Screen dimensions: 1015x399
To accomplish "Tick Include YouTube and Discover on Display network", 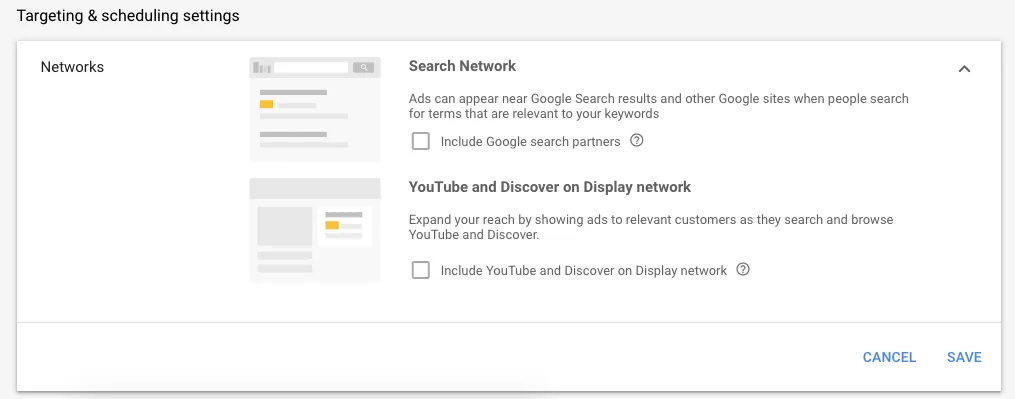I will pyautogui.click(x=421, y=270).
